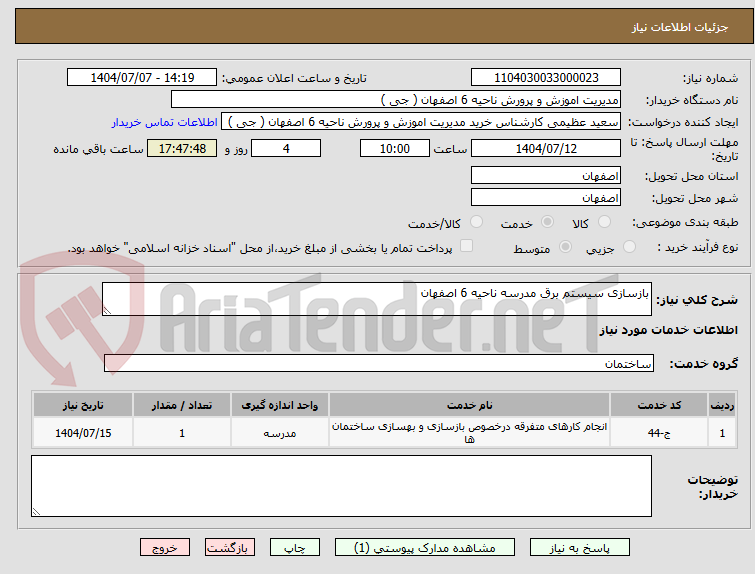The image size is (755, 574).
Task: Click the اطلاعات خدمات مورد نیاز heading
Action: 668,330
